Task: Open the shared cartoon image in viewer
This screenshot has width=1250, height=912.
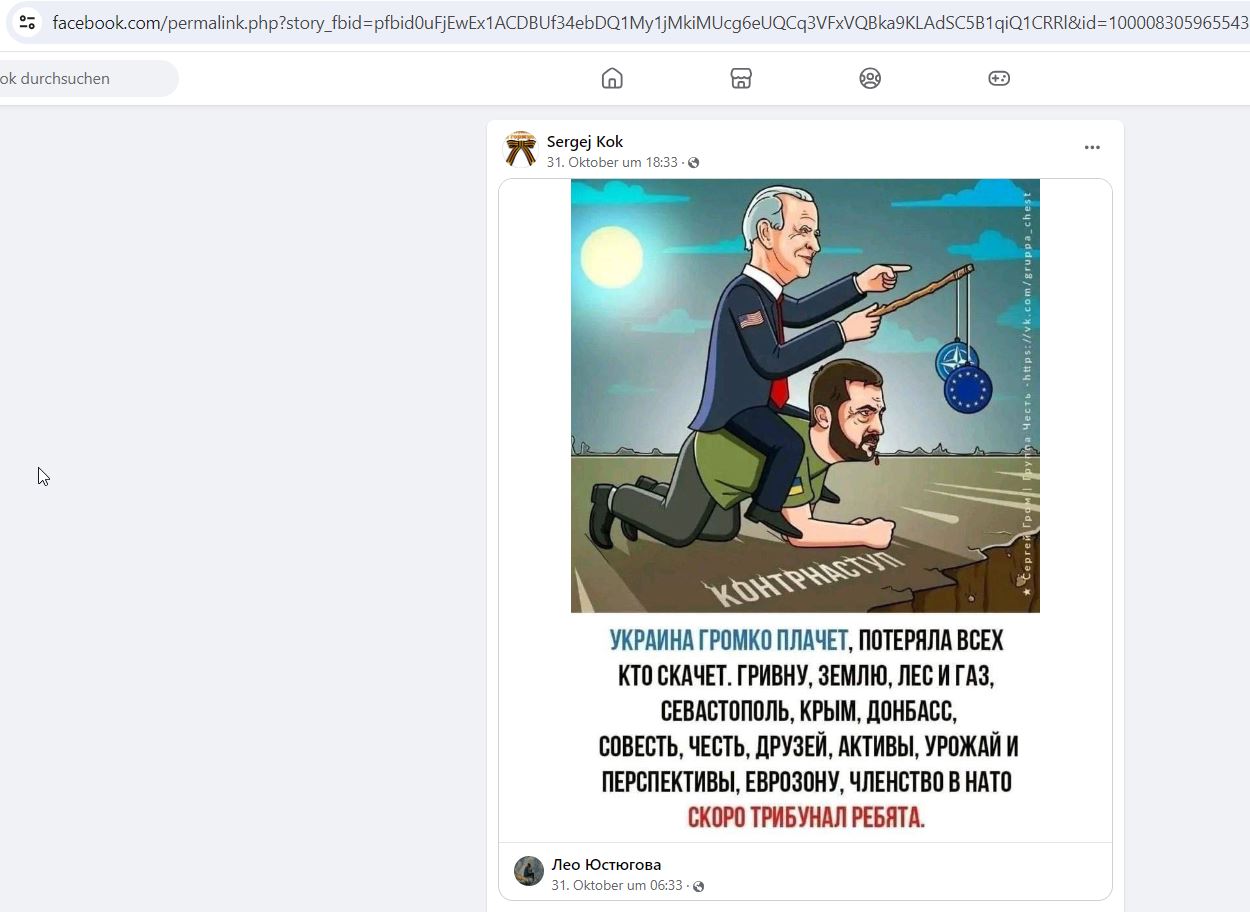Action: click(805, 396)
